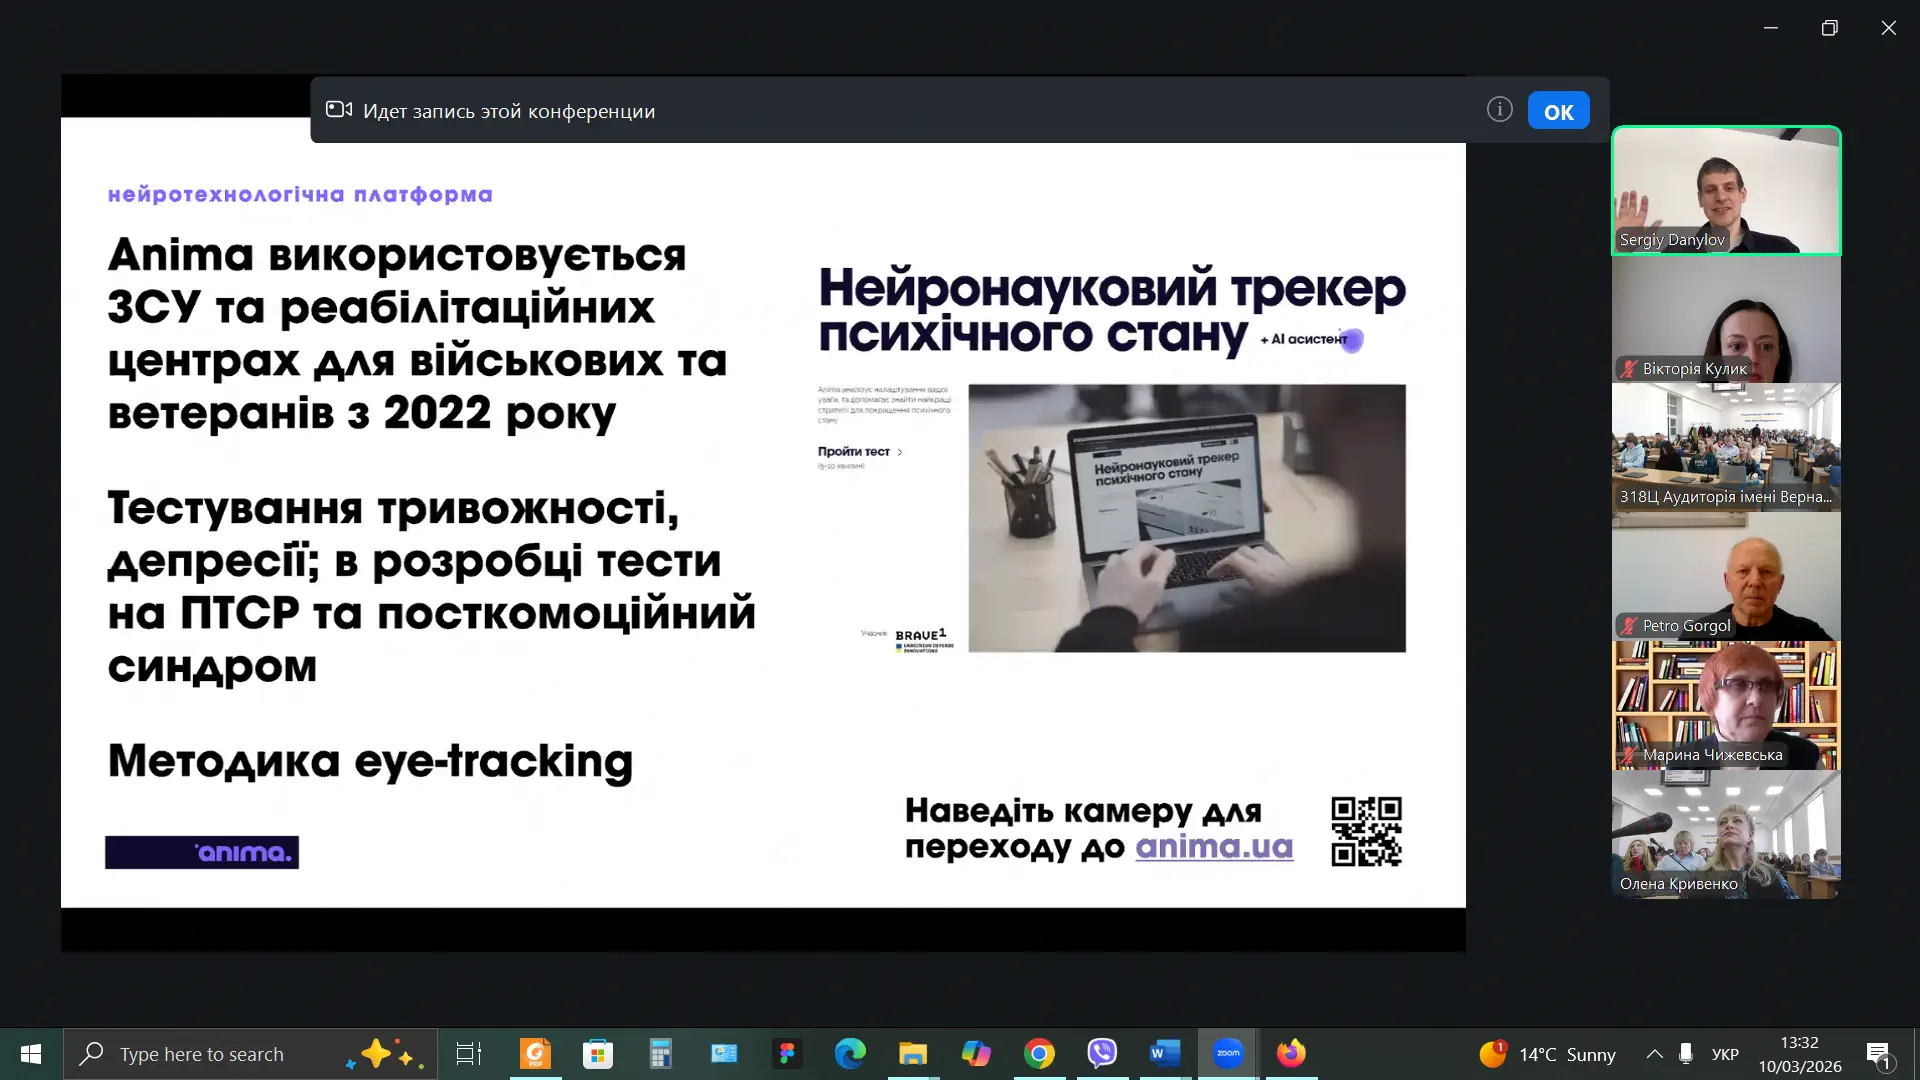Open the 14°C Sunny weather widget
The height and width of the screenshot is (1080, 1920).
(x=1548, y=1054)
